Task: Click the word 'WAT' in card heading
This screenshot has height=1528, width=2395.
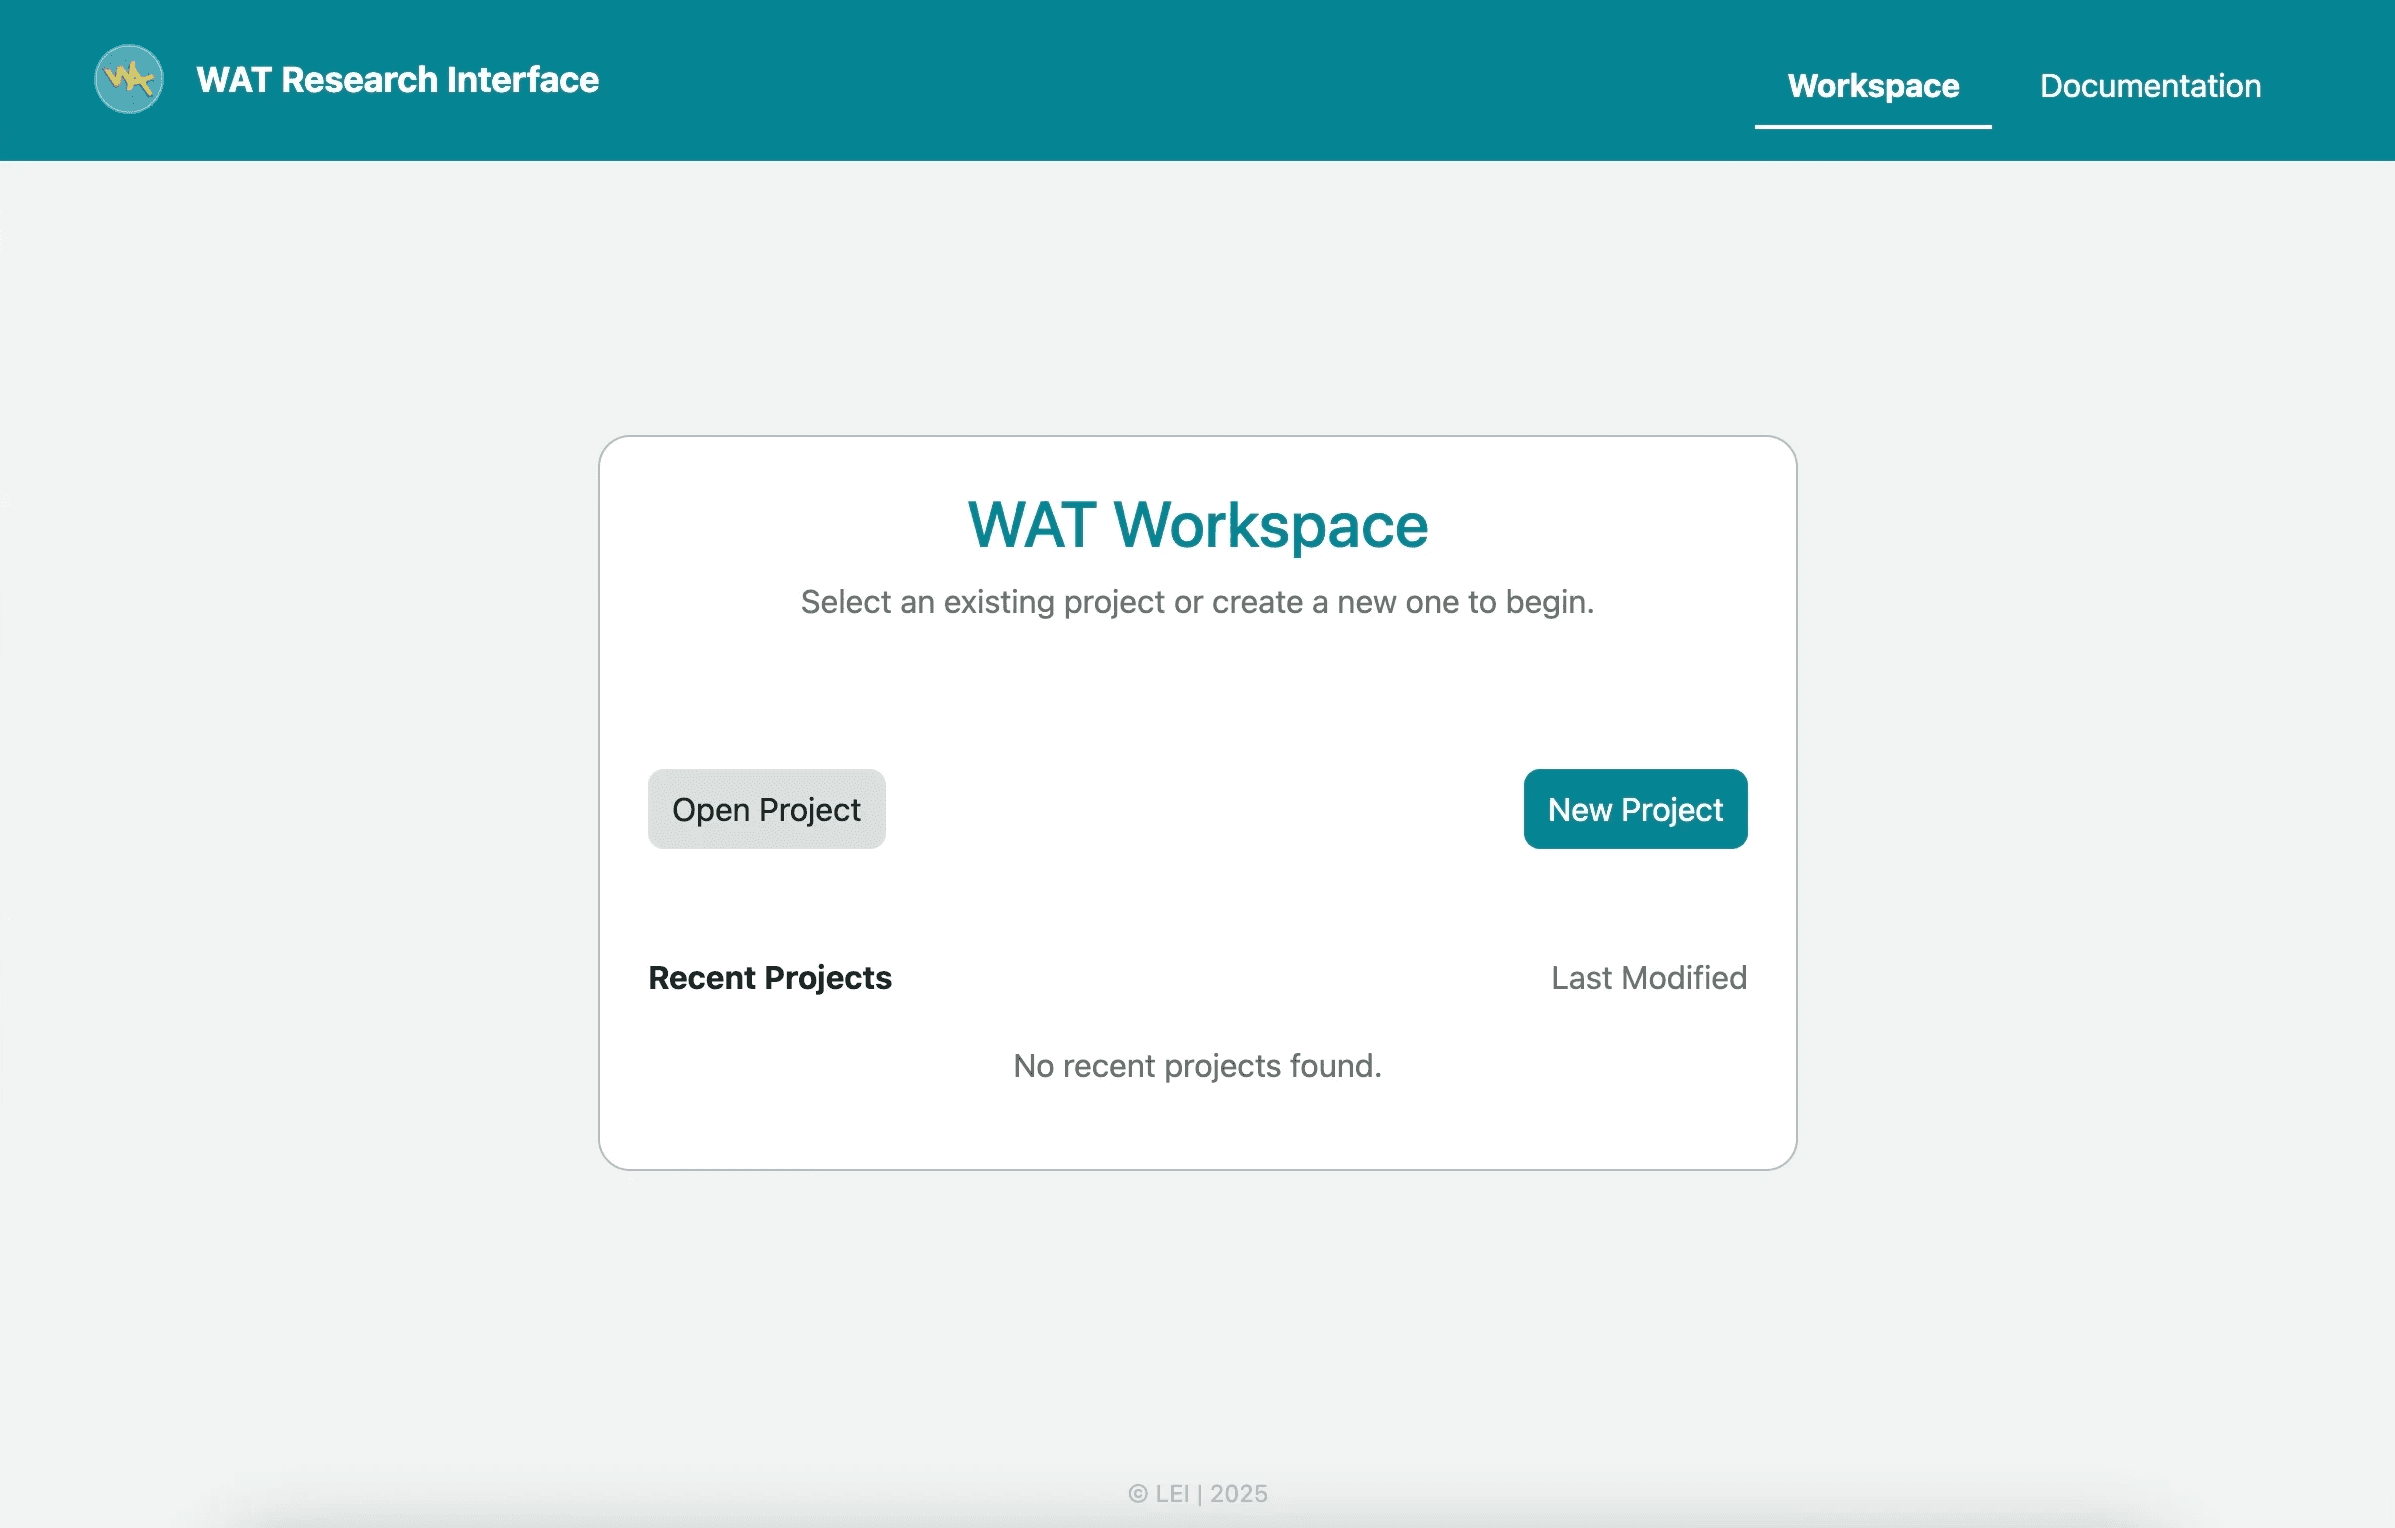Action: pos(1031,526)
